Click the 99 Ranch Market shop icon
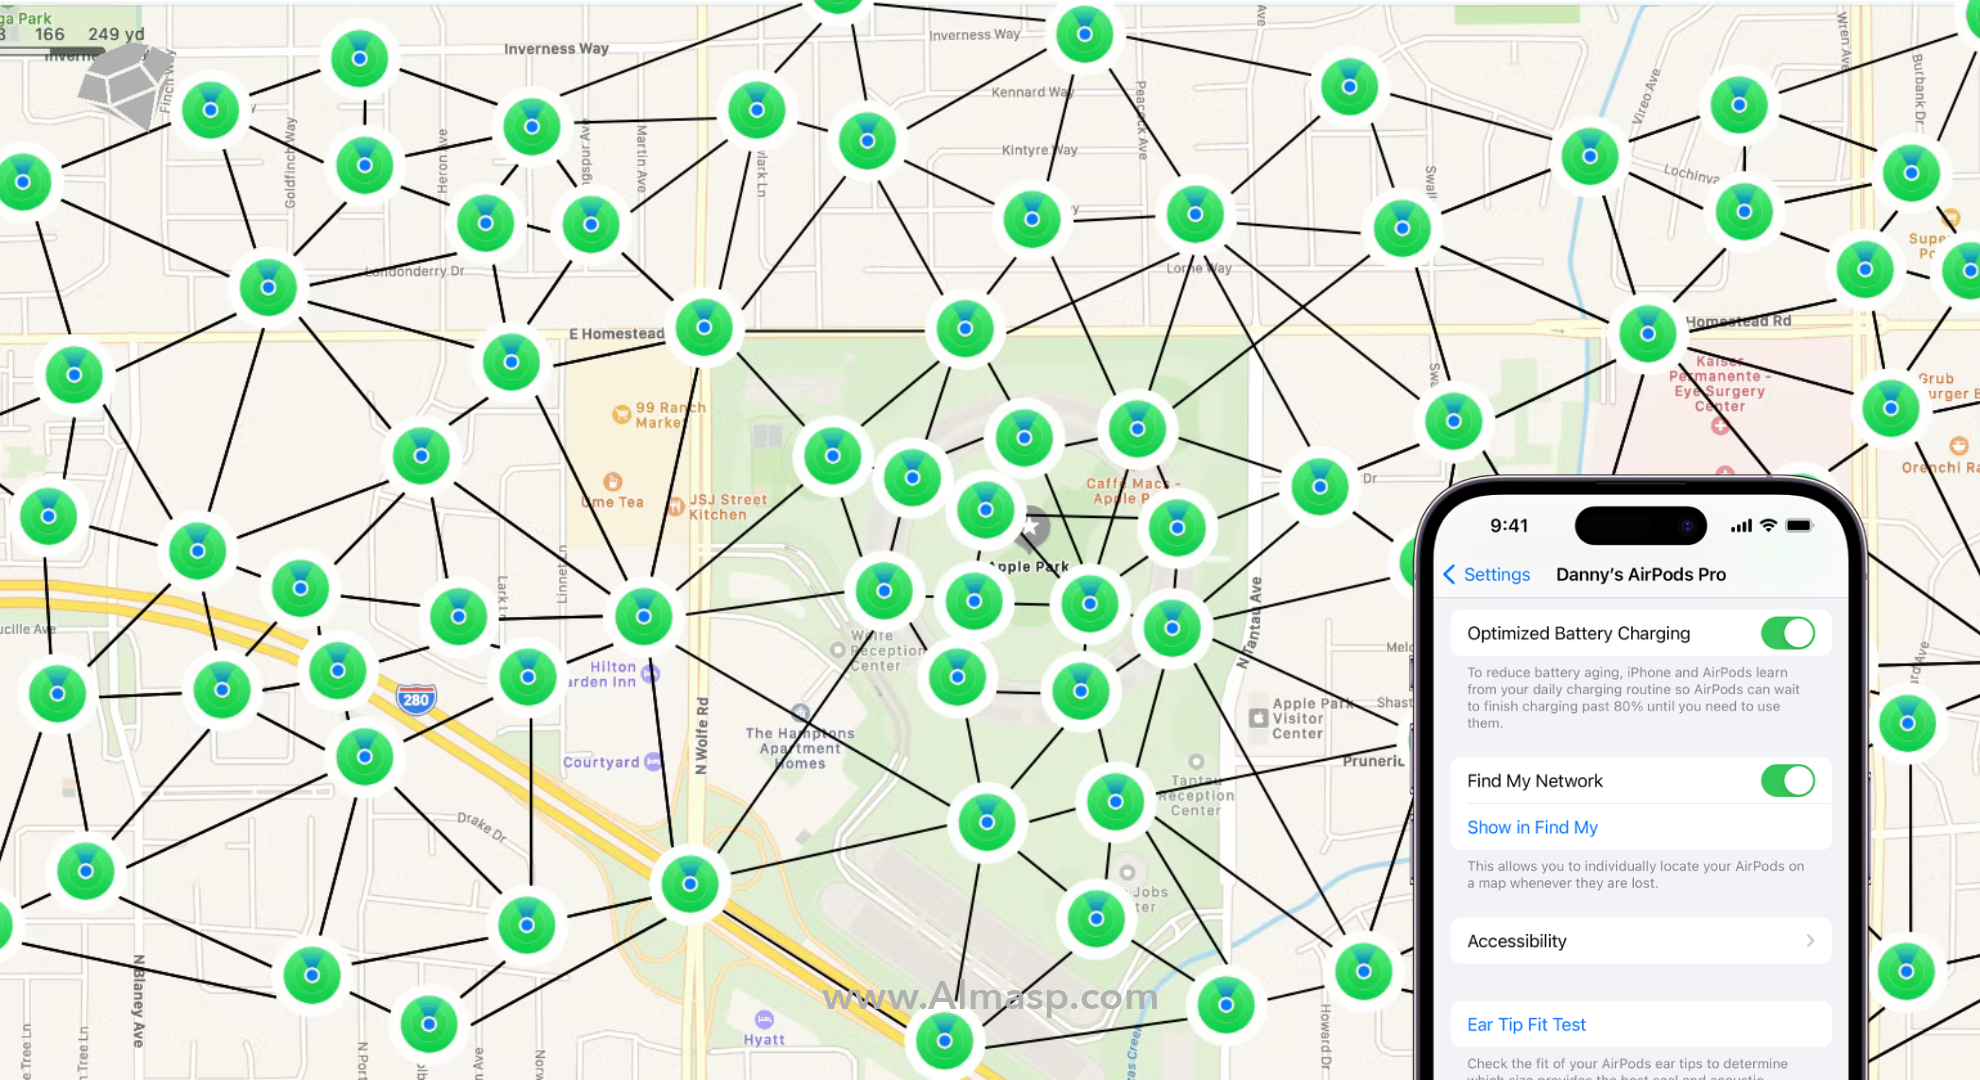 [x=621, y=413]
